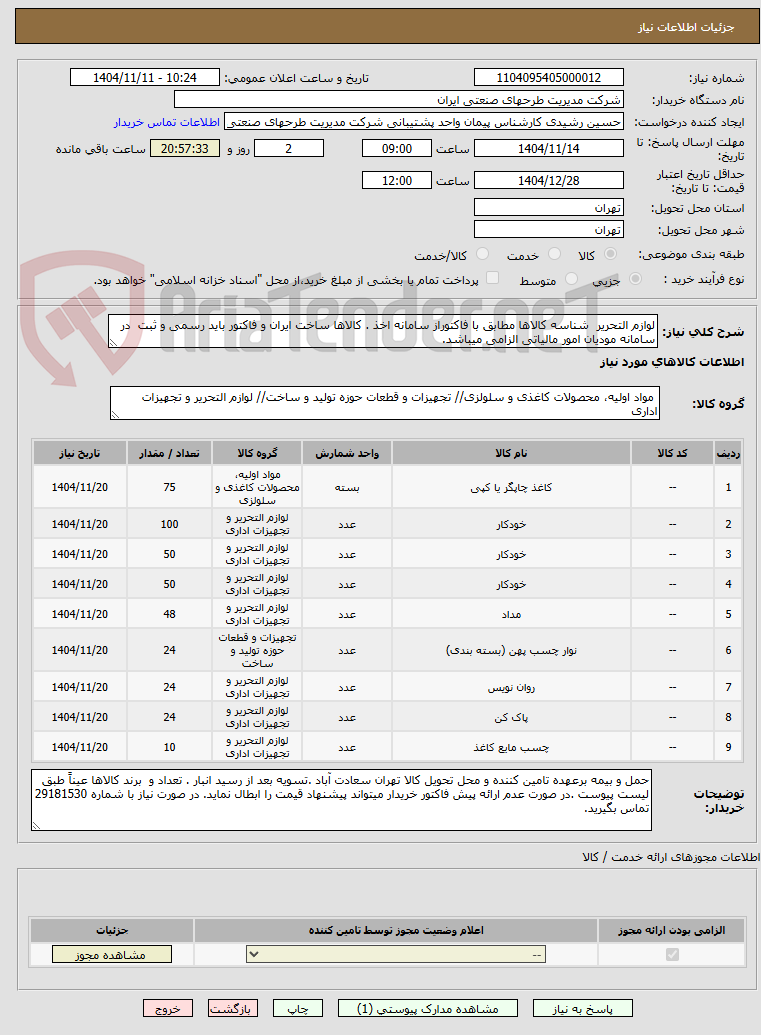Click the remaining time 20:57:33 field
This screenshot has width=761, height=1035.
coord(185,149)
